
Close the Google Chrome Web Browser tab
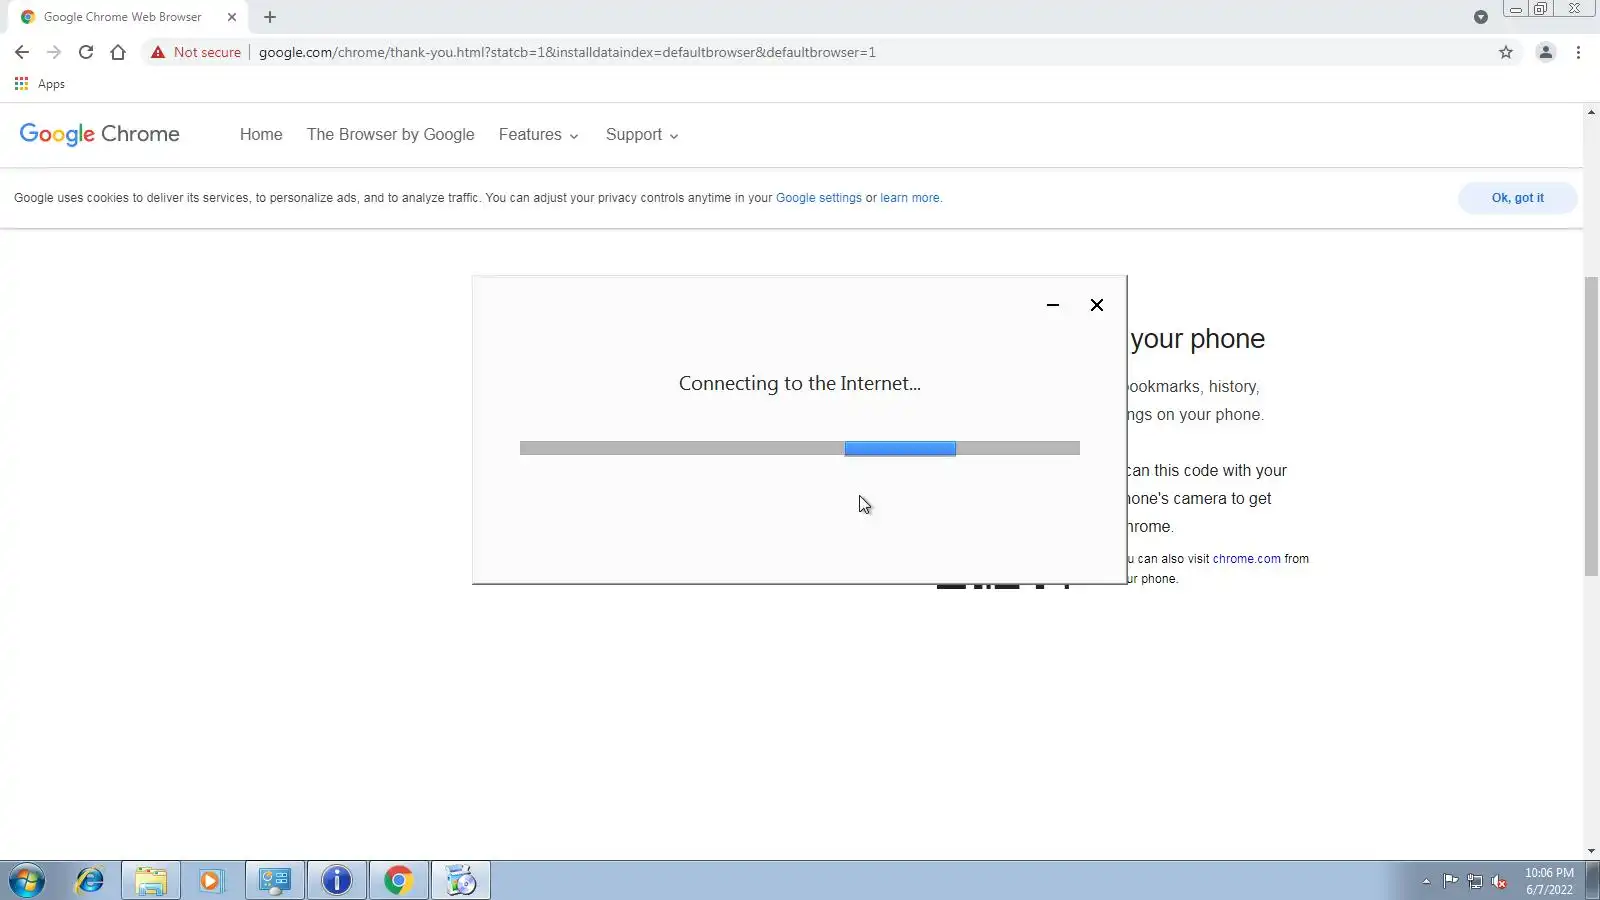(x=232, y=17)
